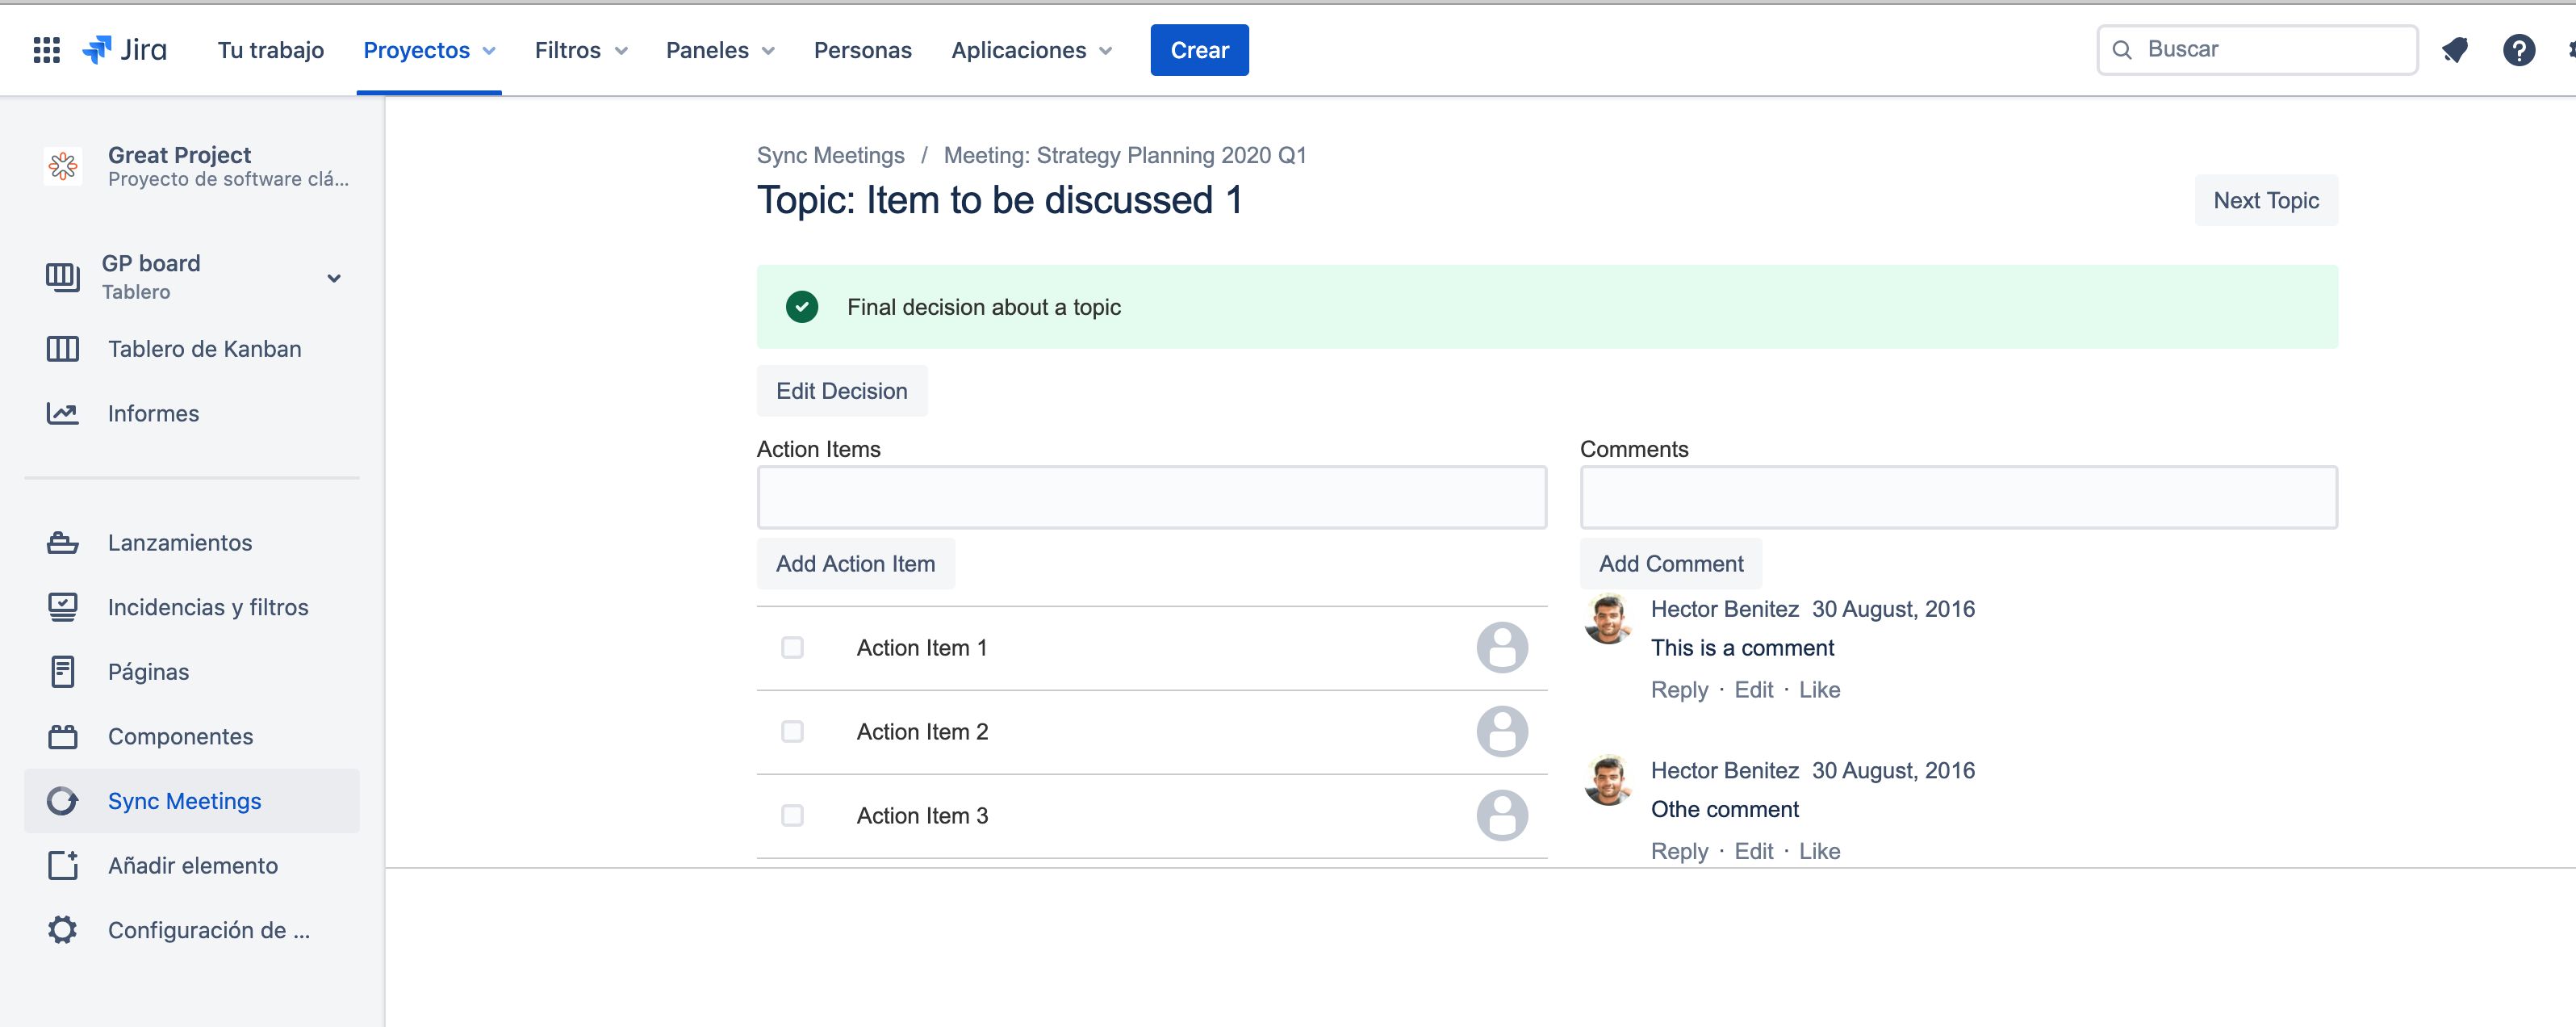Click the Edit Decision button

pyautogui.click(x=841, y=391)
